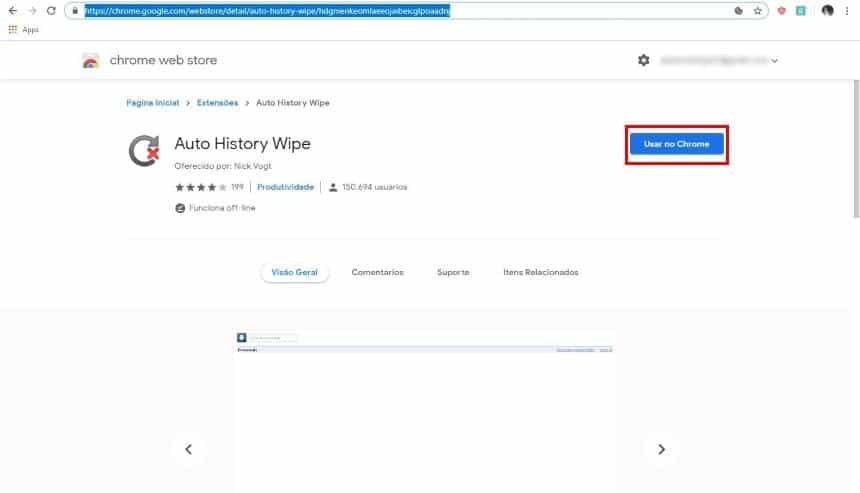This screenshot has width=860, height=493.
Task: Go to Página Inicial breadcrumb
Action: (x=152, y=103)
